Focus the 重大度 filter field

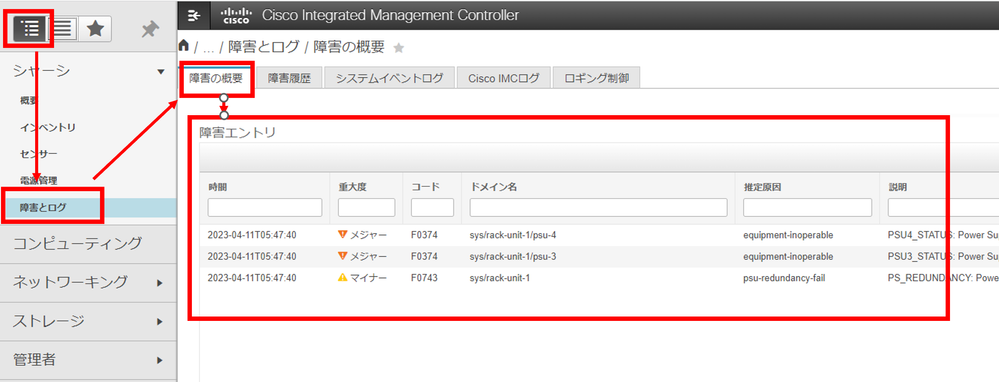366,208
